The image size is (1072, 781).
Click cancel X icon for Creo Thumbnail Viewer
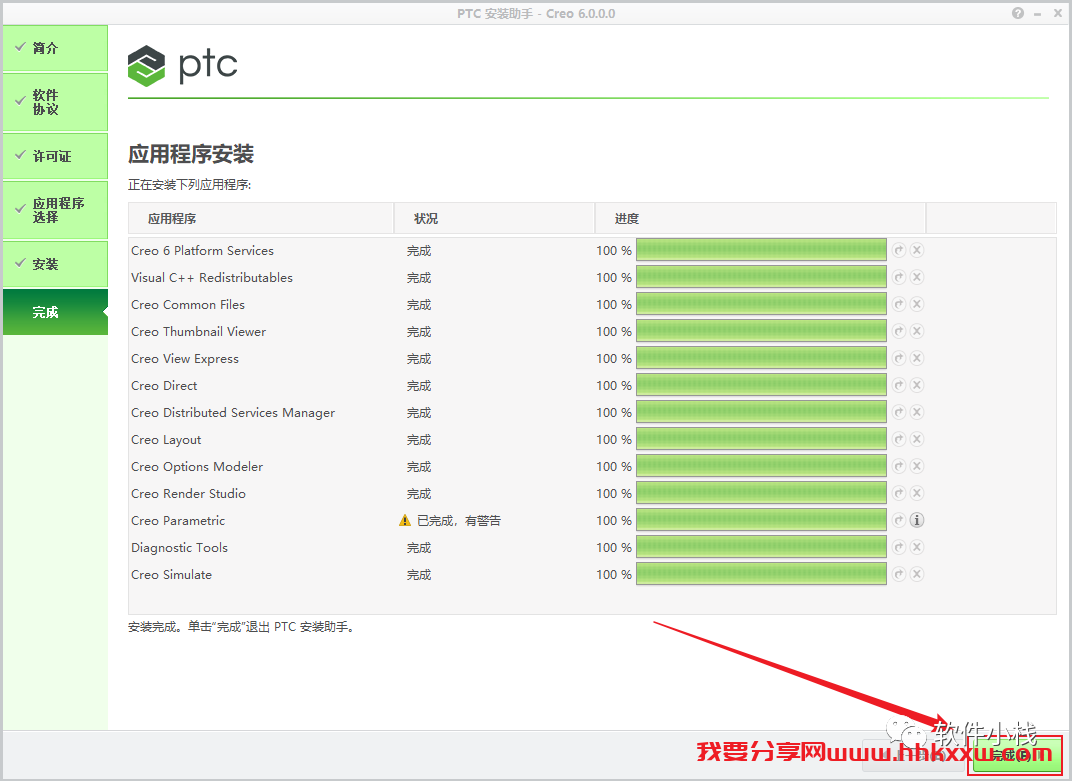[x=917, y=331]
